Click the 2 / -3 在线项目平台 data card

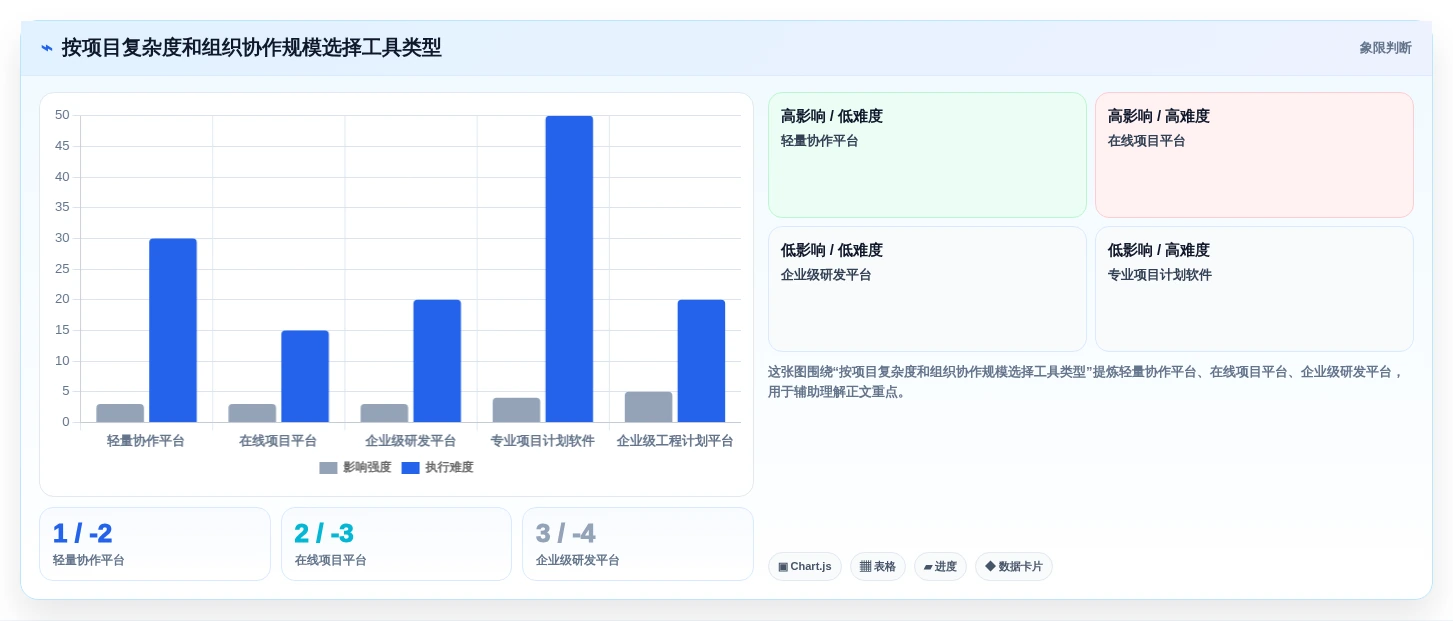(x=396, y=544)
